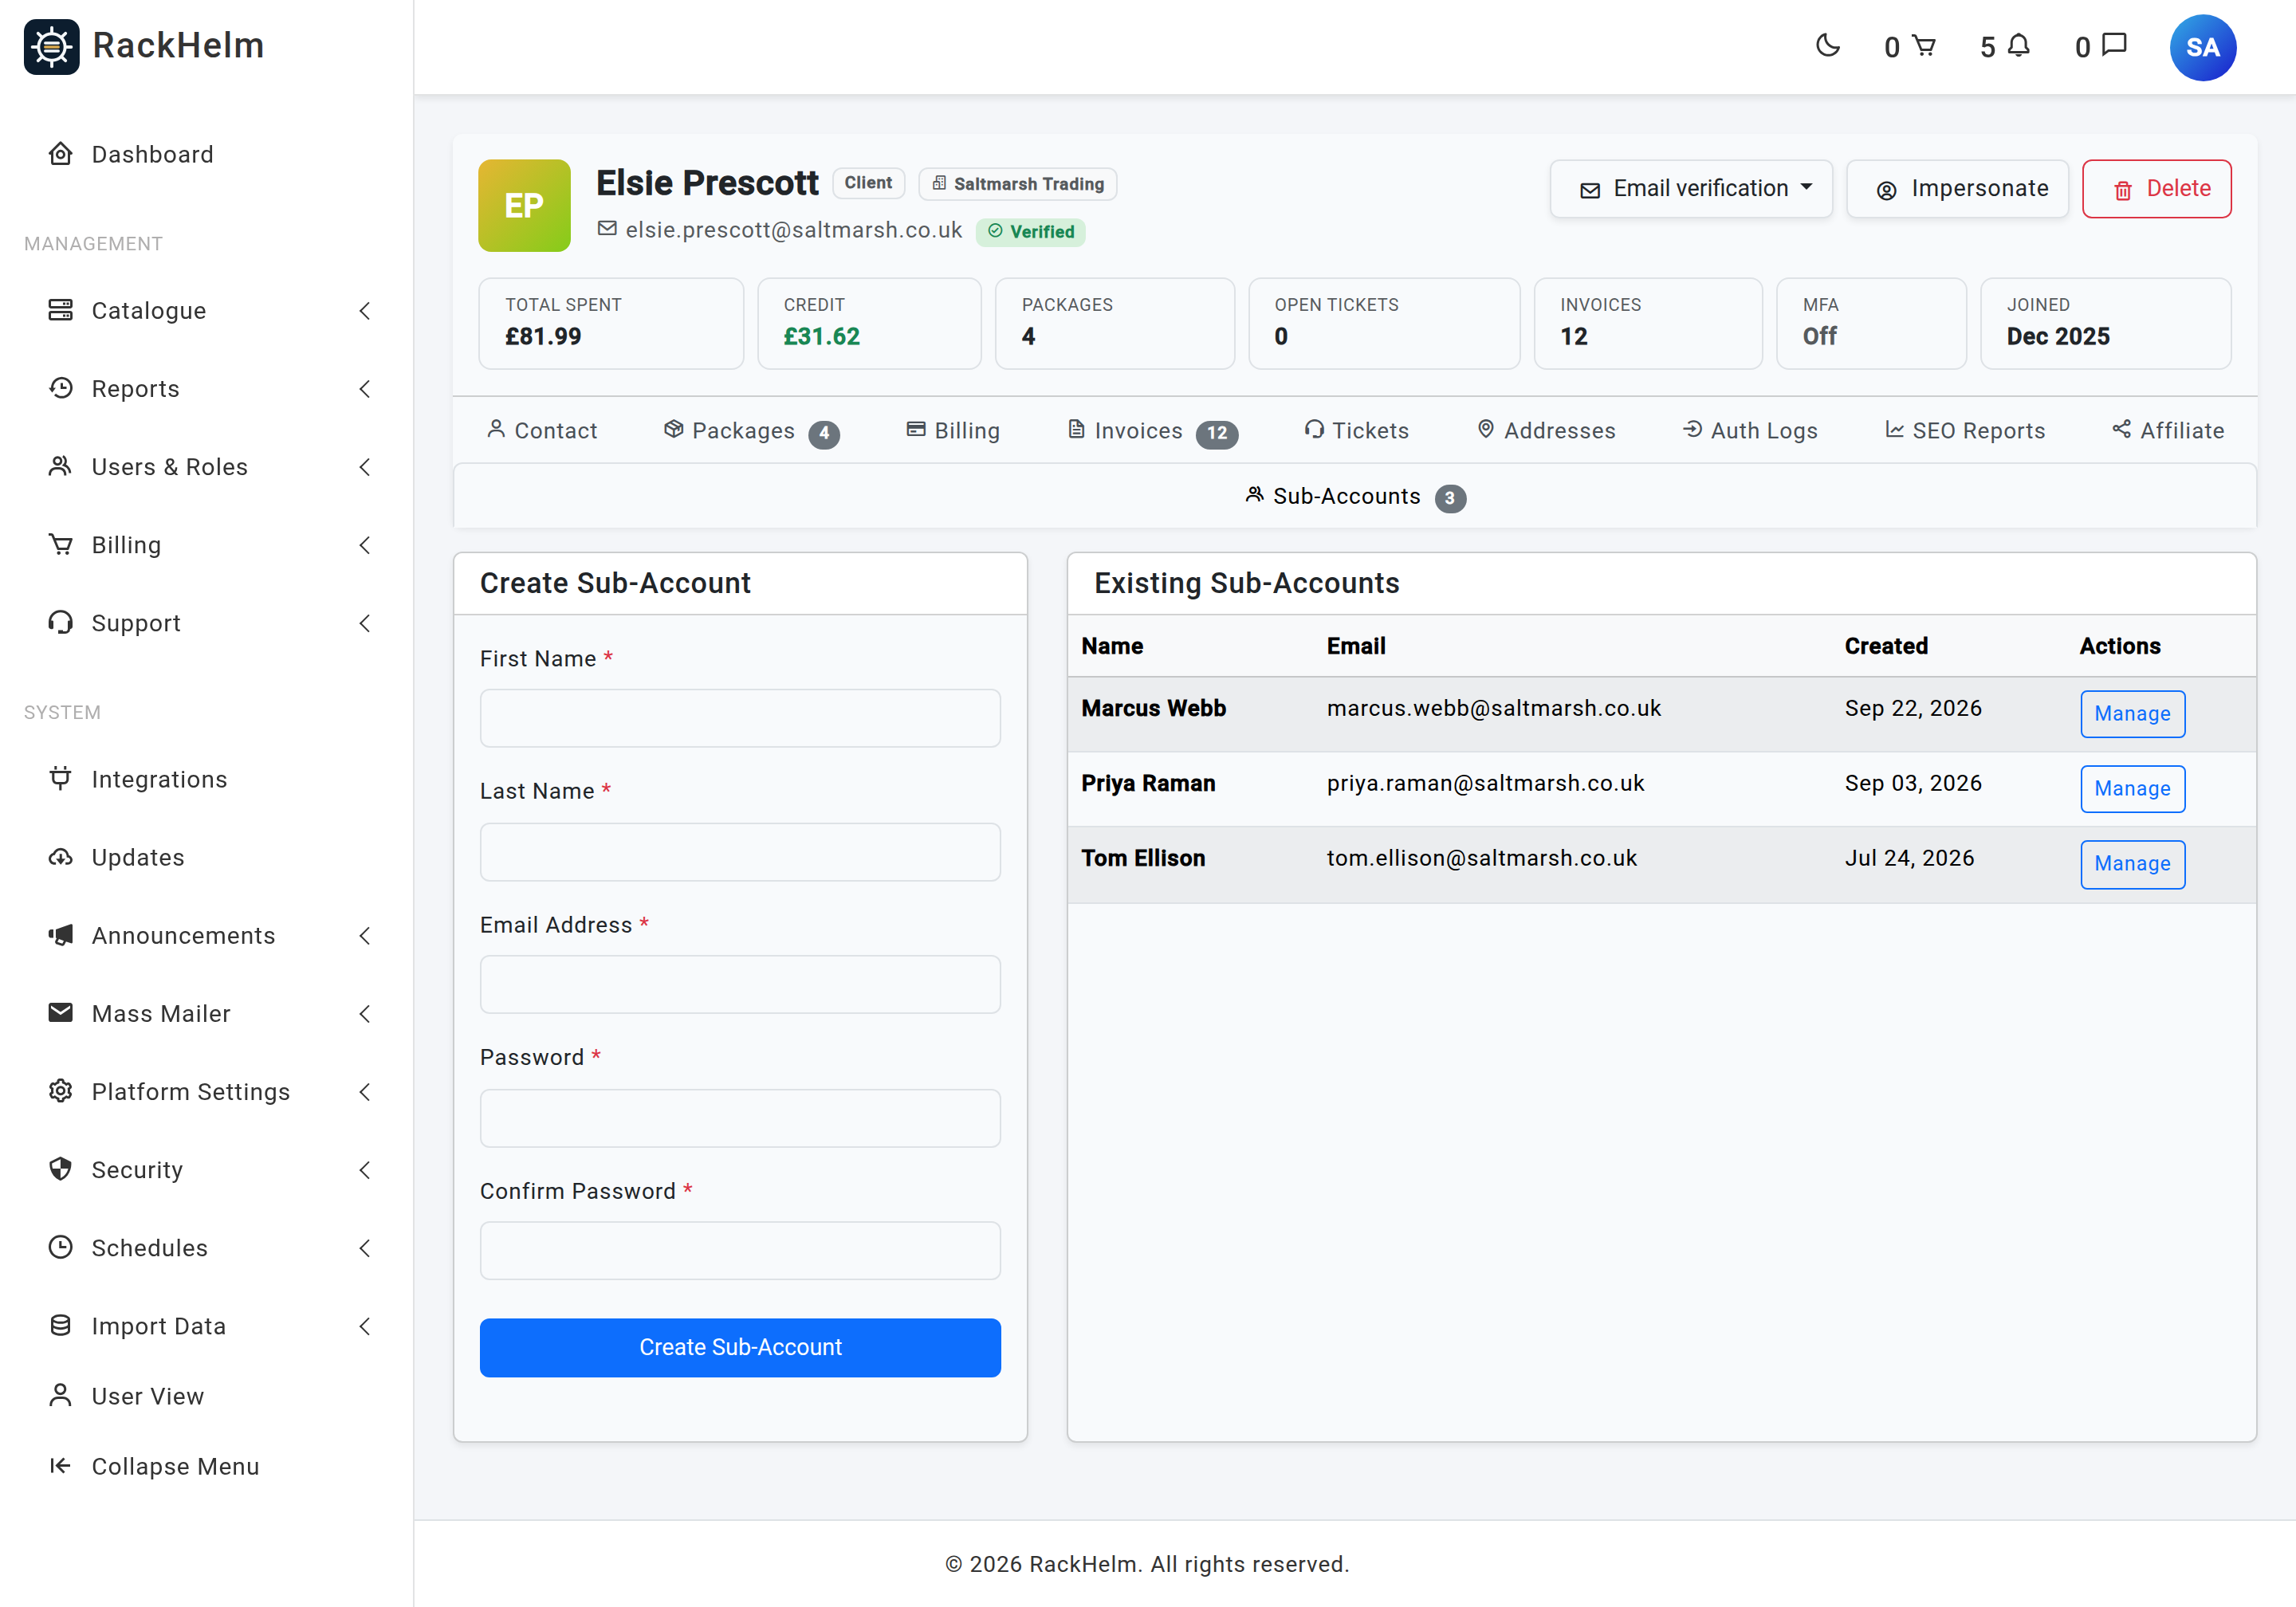The image size is (2296, 1607).
Task: Delete this client account
Action: (x=2157, y=188)
